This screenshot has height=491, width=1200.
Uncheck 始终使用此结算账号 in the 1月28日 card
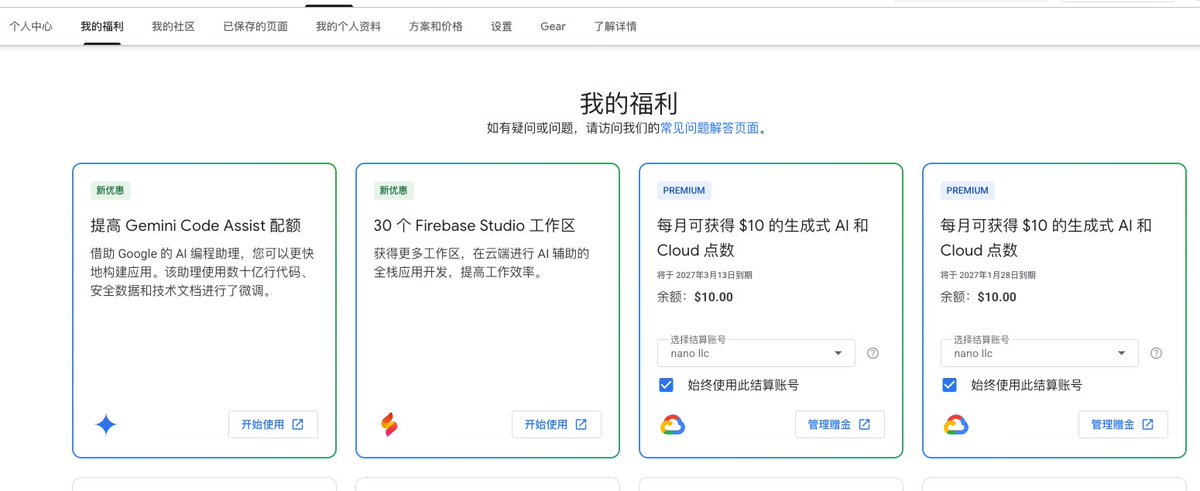(x=949, y=385)
